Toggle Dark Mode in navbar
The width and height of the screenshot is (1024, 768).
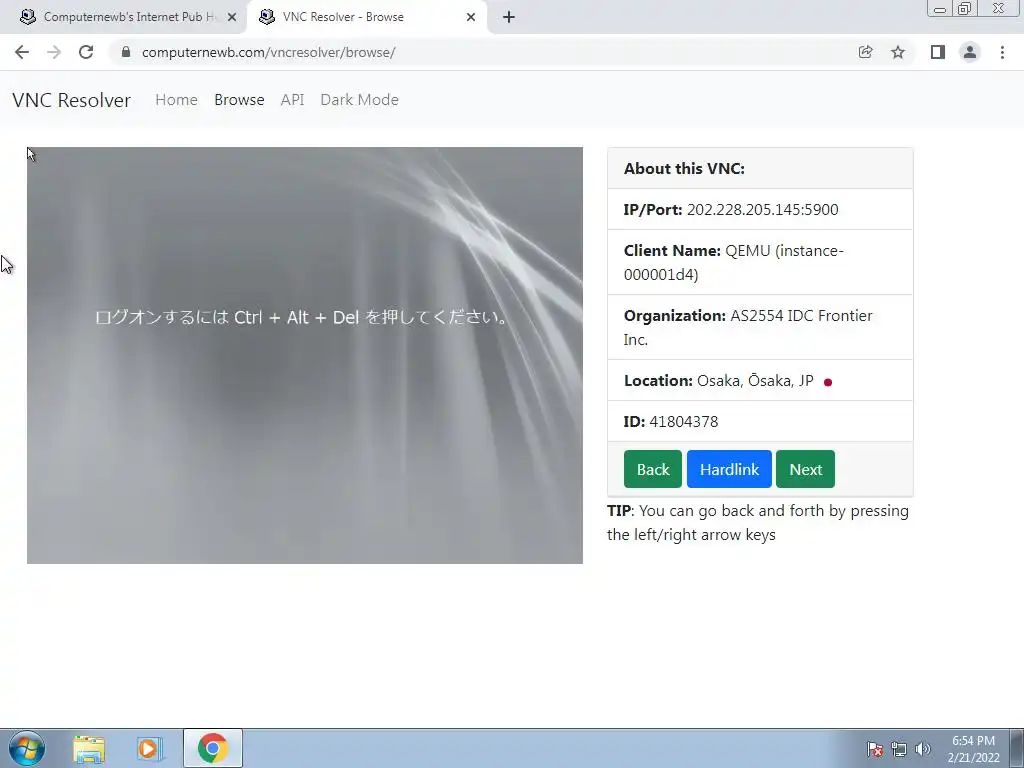[x=359, y=100]
